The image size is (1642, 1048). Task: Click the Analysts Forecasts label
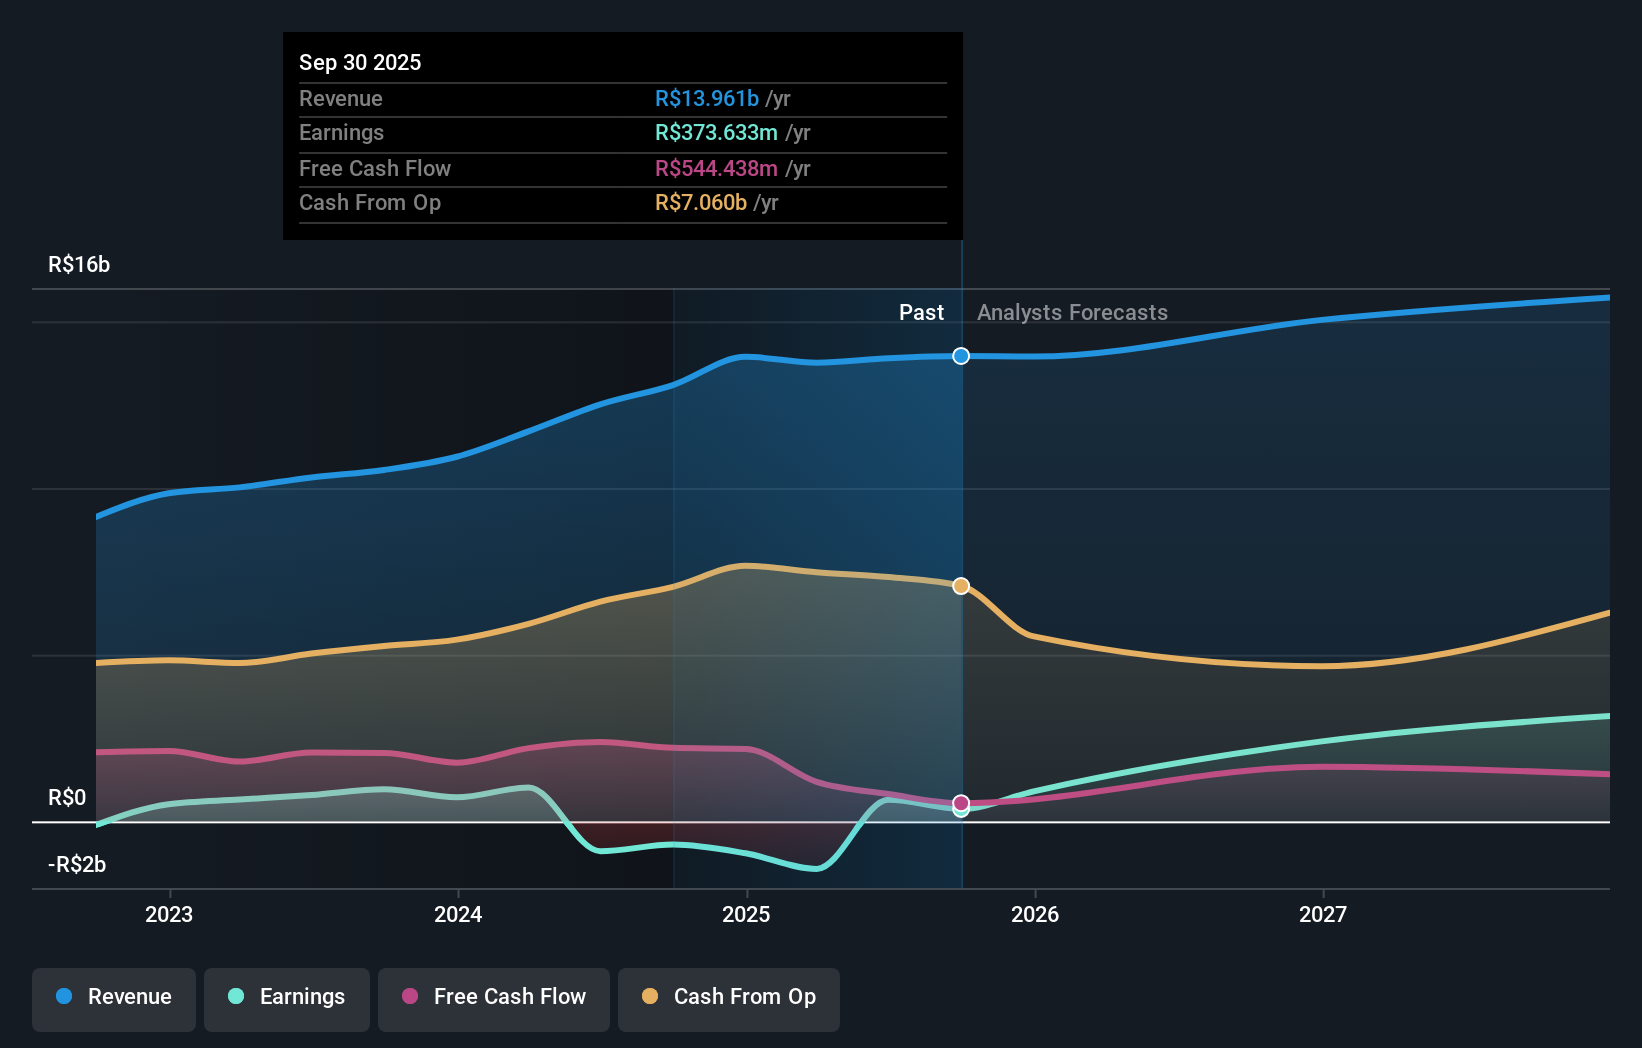1070,312
